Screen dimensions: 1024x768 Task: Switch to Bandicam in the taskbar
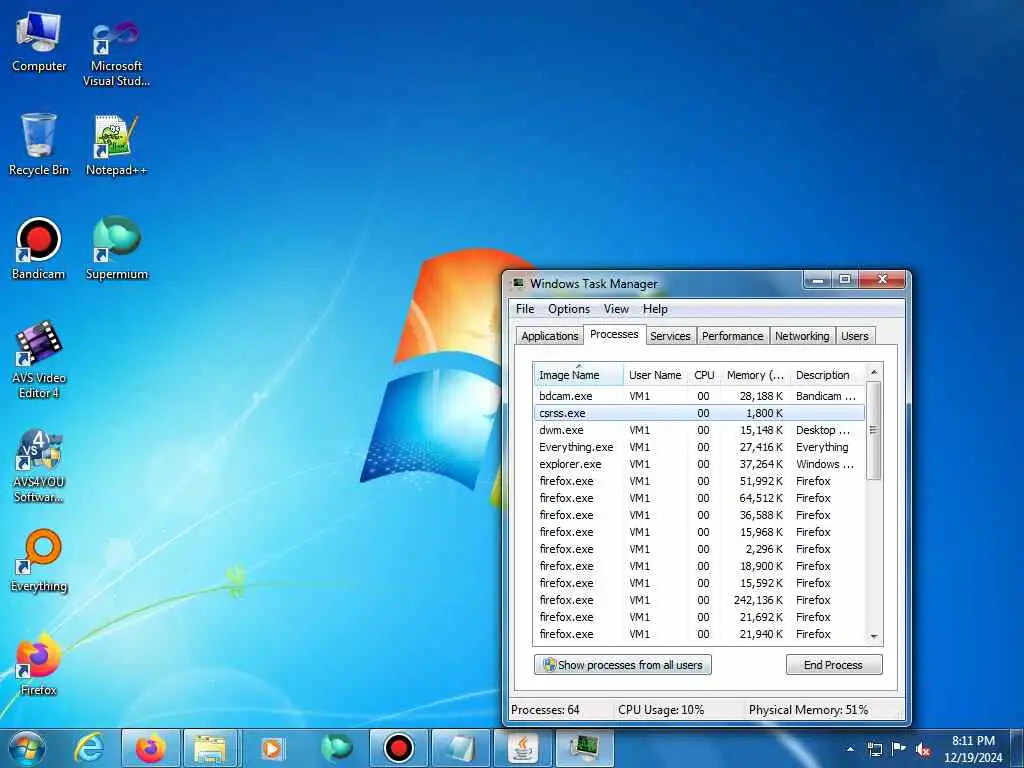coord(398,748)
